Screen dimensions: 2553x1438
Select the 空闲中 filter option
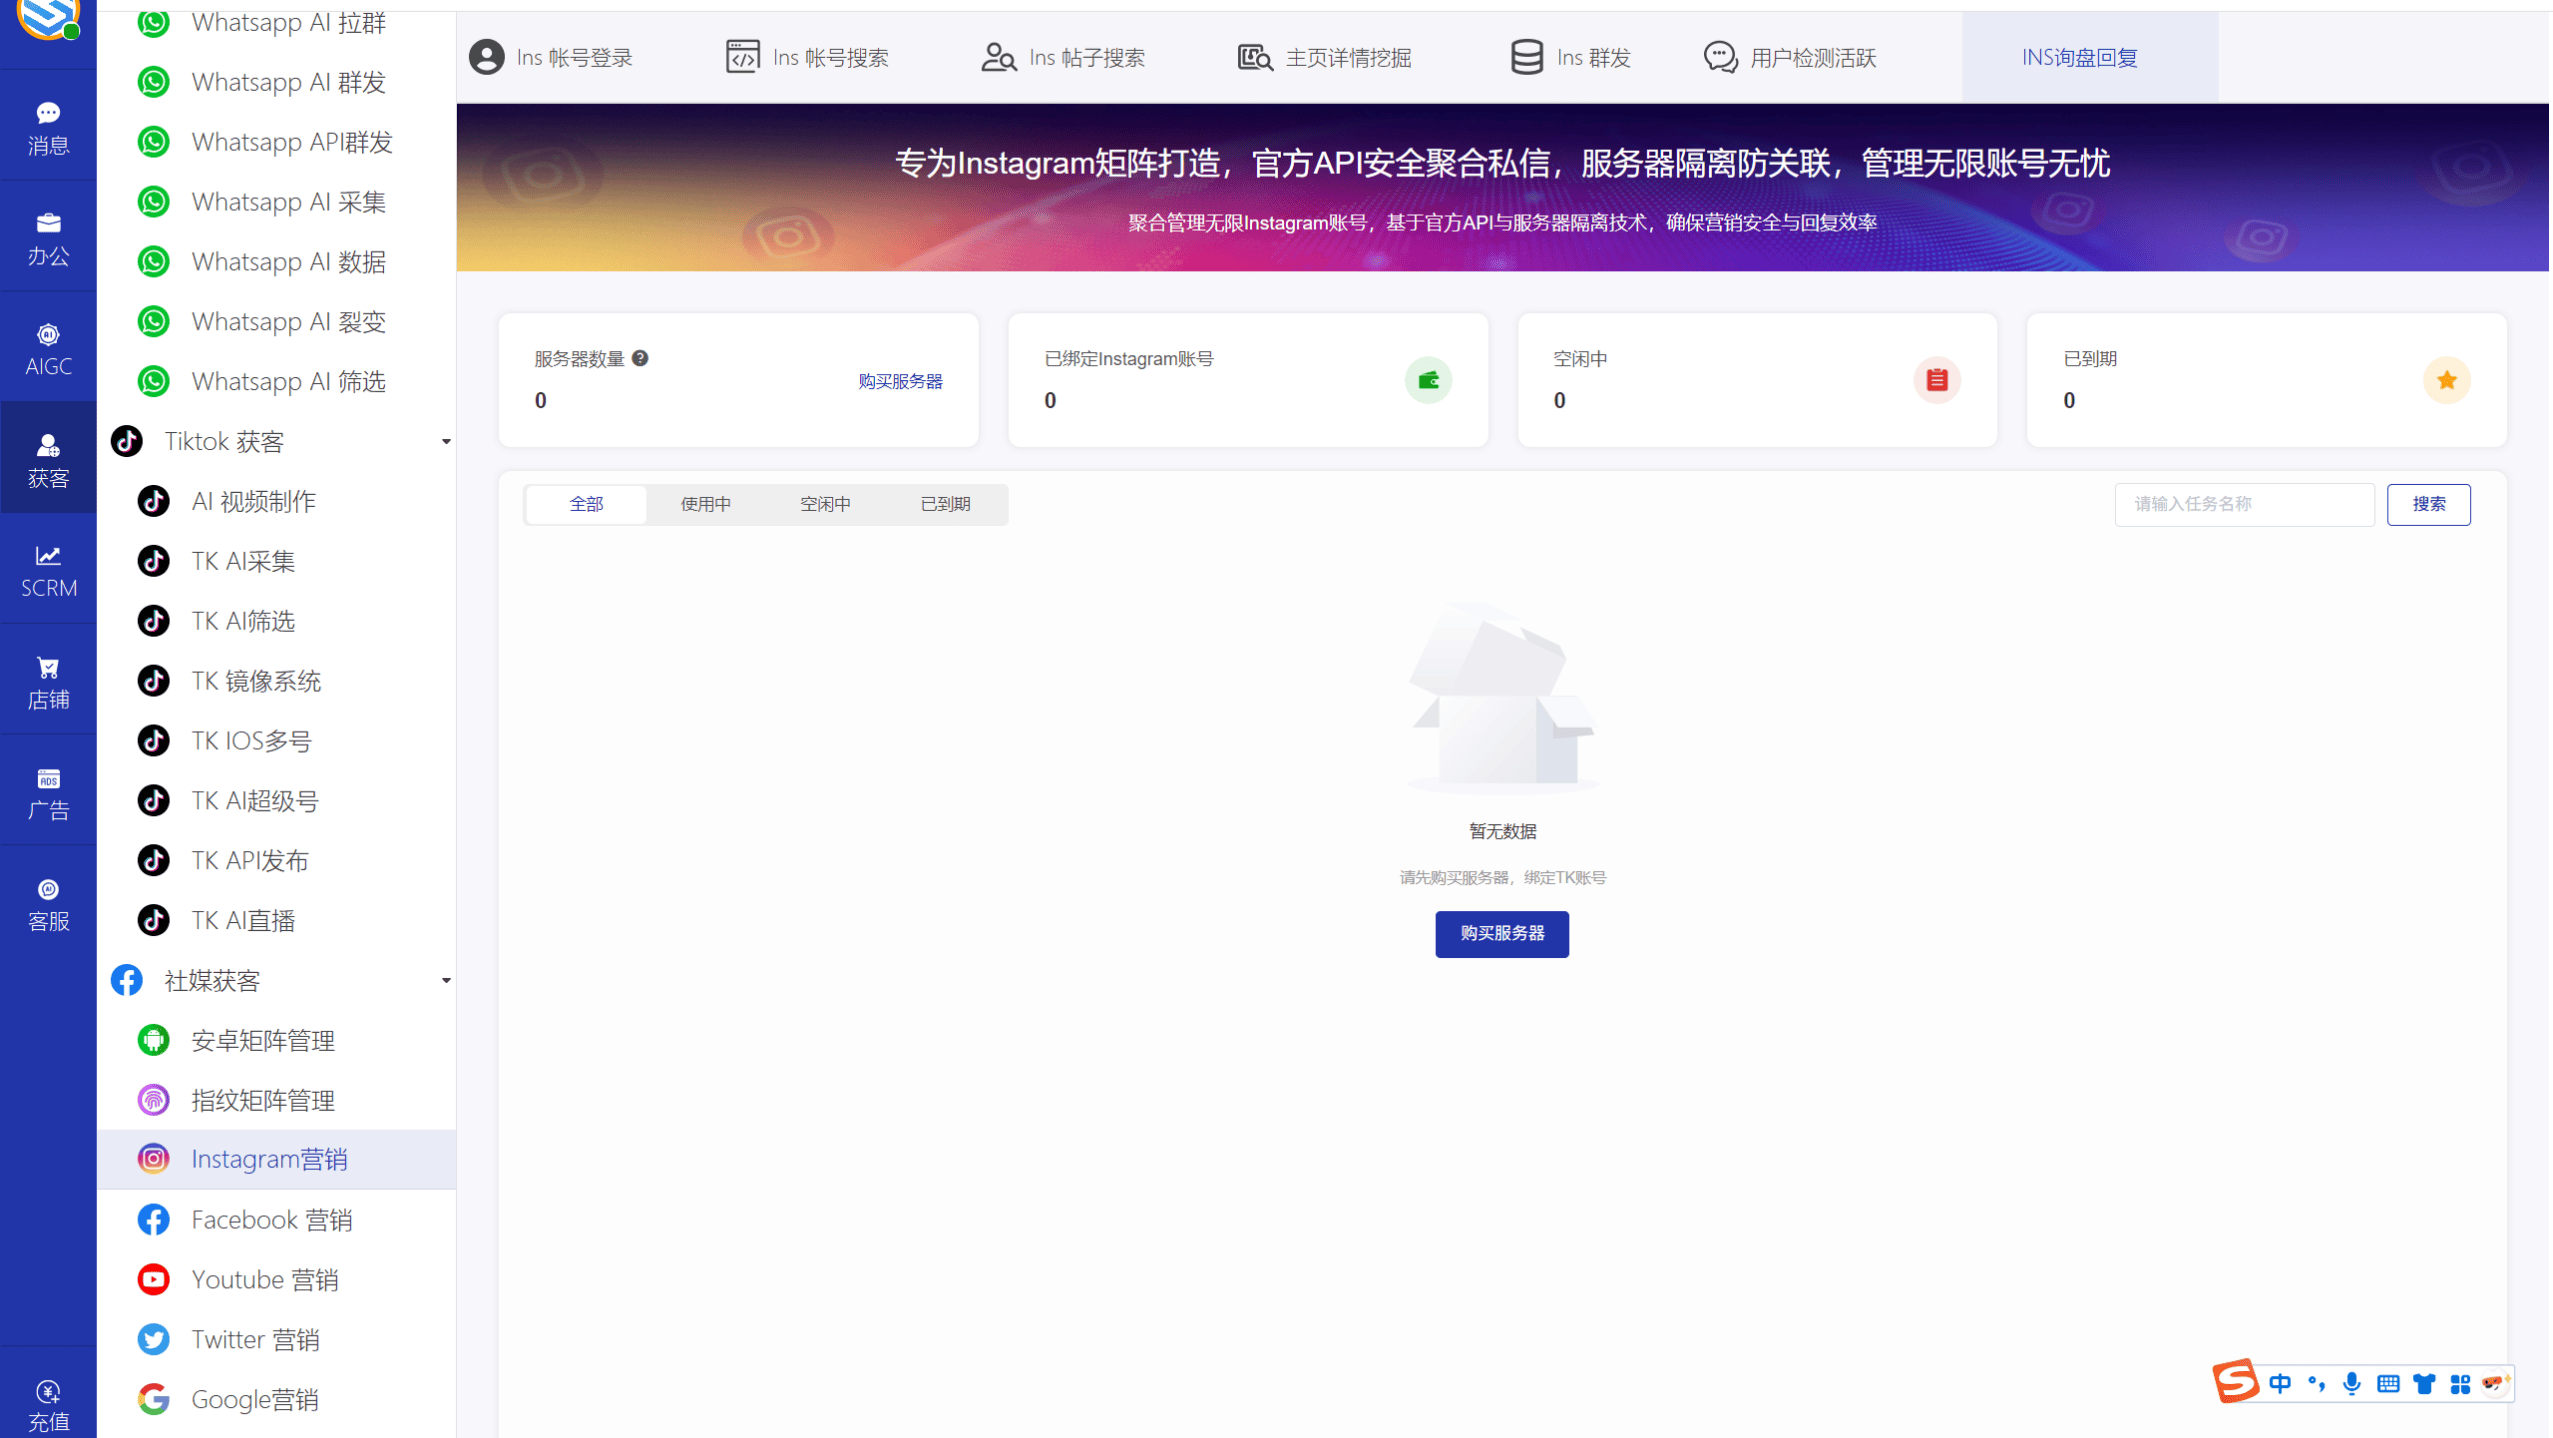[825, 504]
